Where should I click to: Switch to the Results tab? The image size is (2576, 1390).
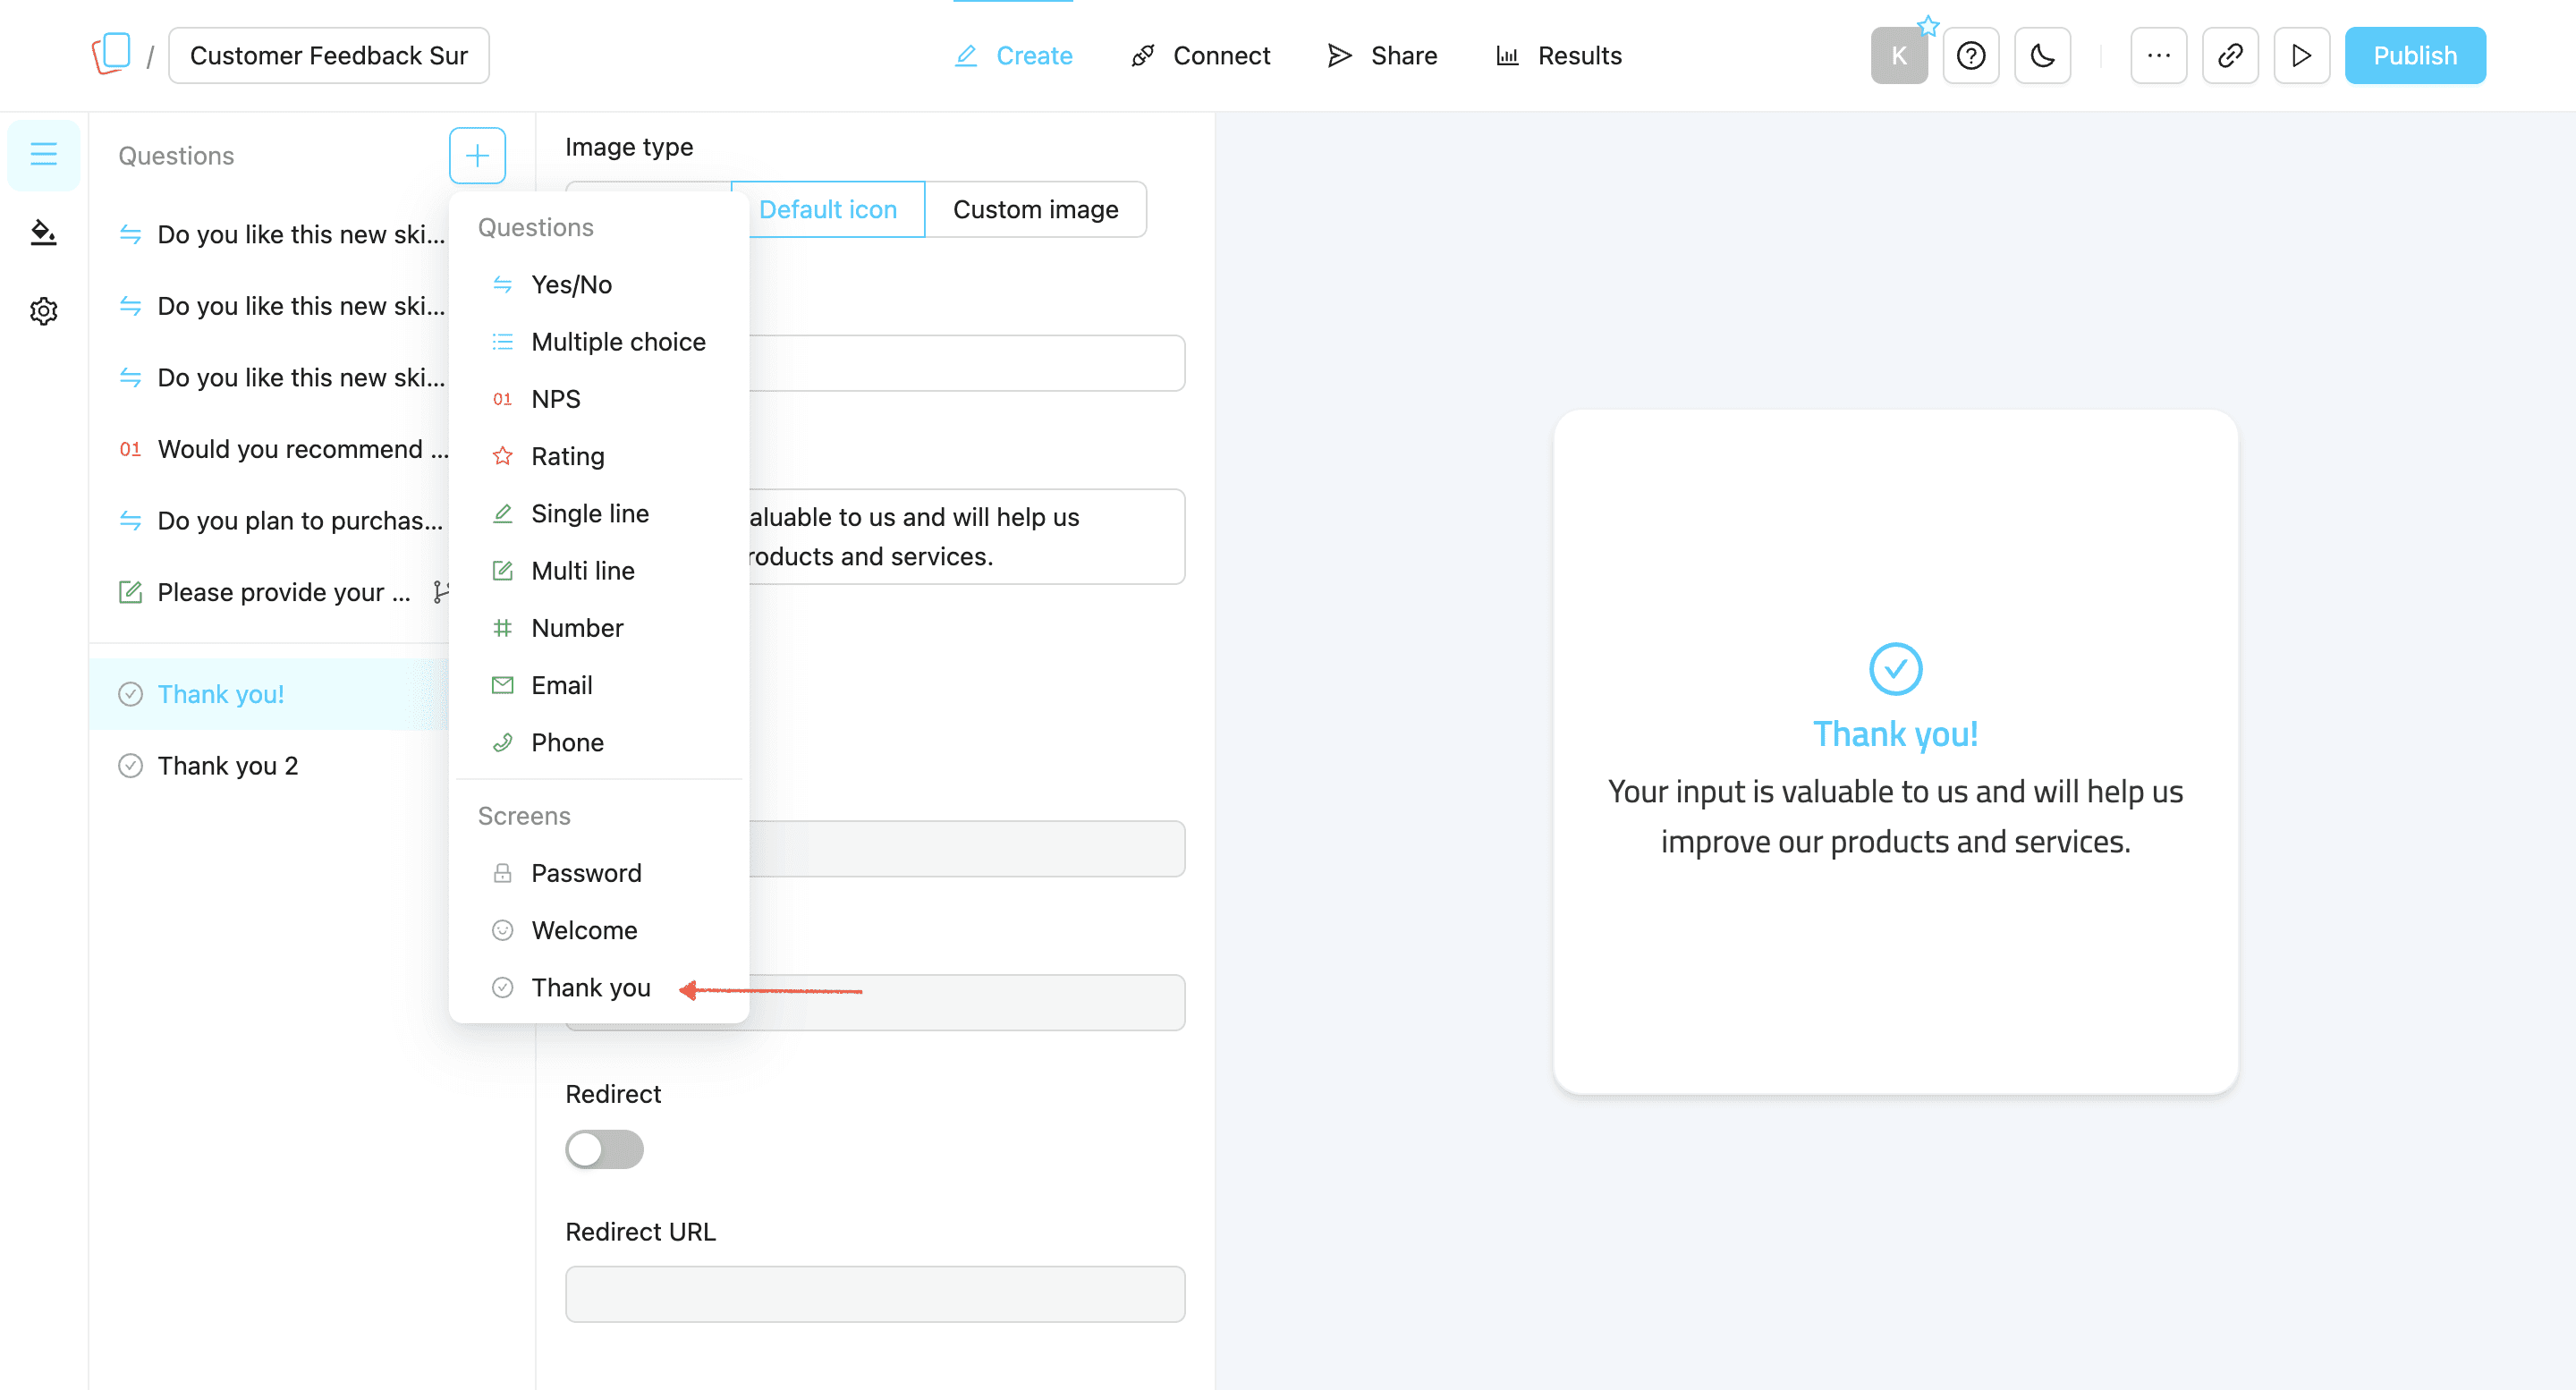coord(1558,56)
